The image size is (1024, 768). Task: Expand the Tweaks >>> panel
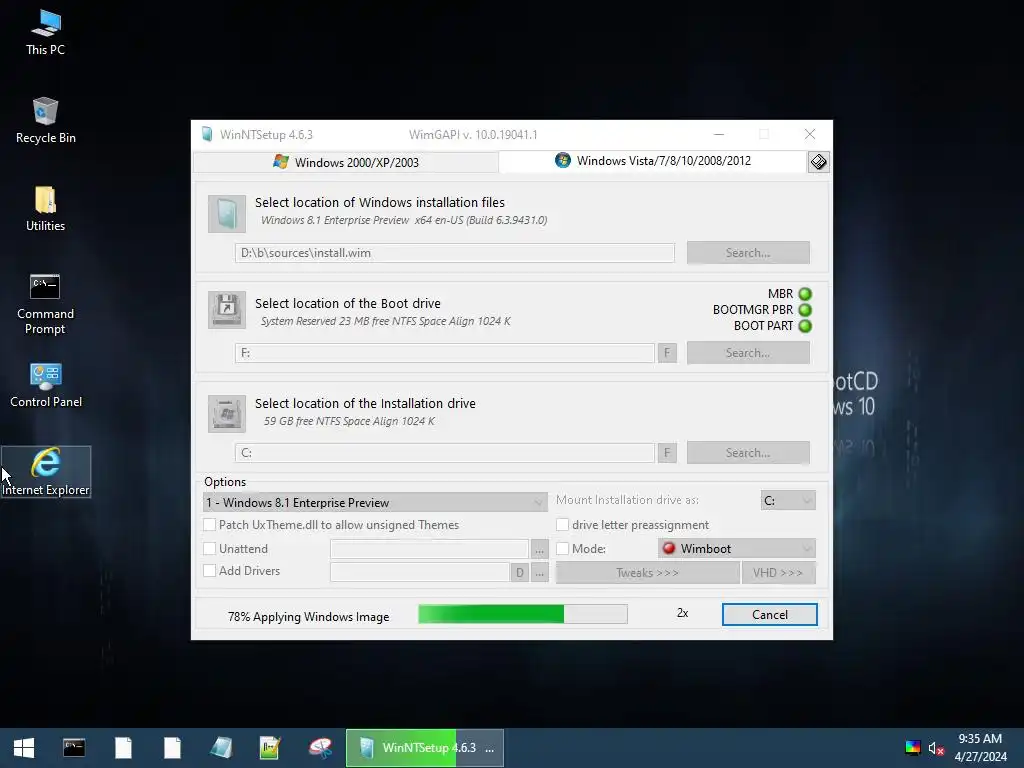pyautogui.click(x=647, y=573)
